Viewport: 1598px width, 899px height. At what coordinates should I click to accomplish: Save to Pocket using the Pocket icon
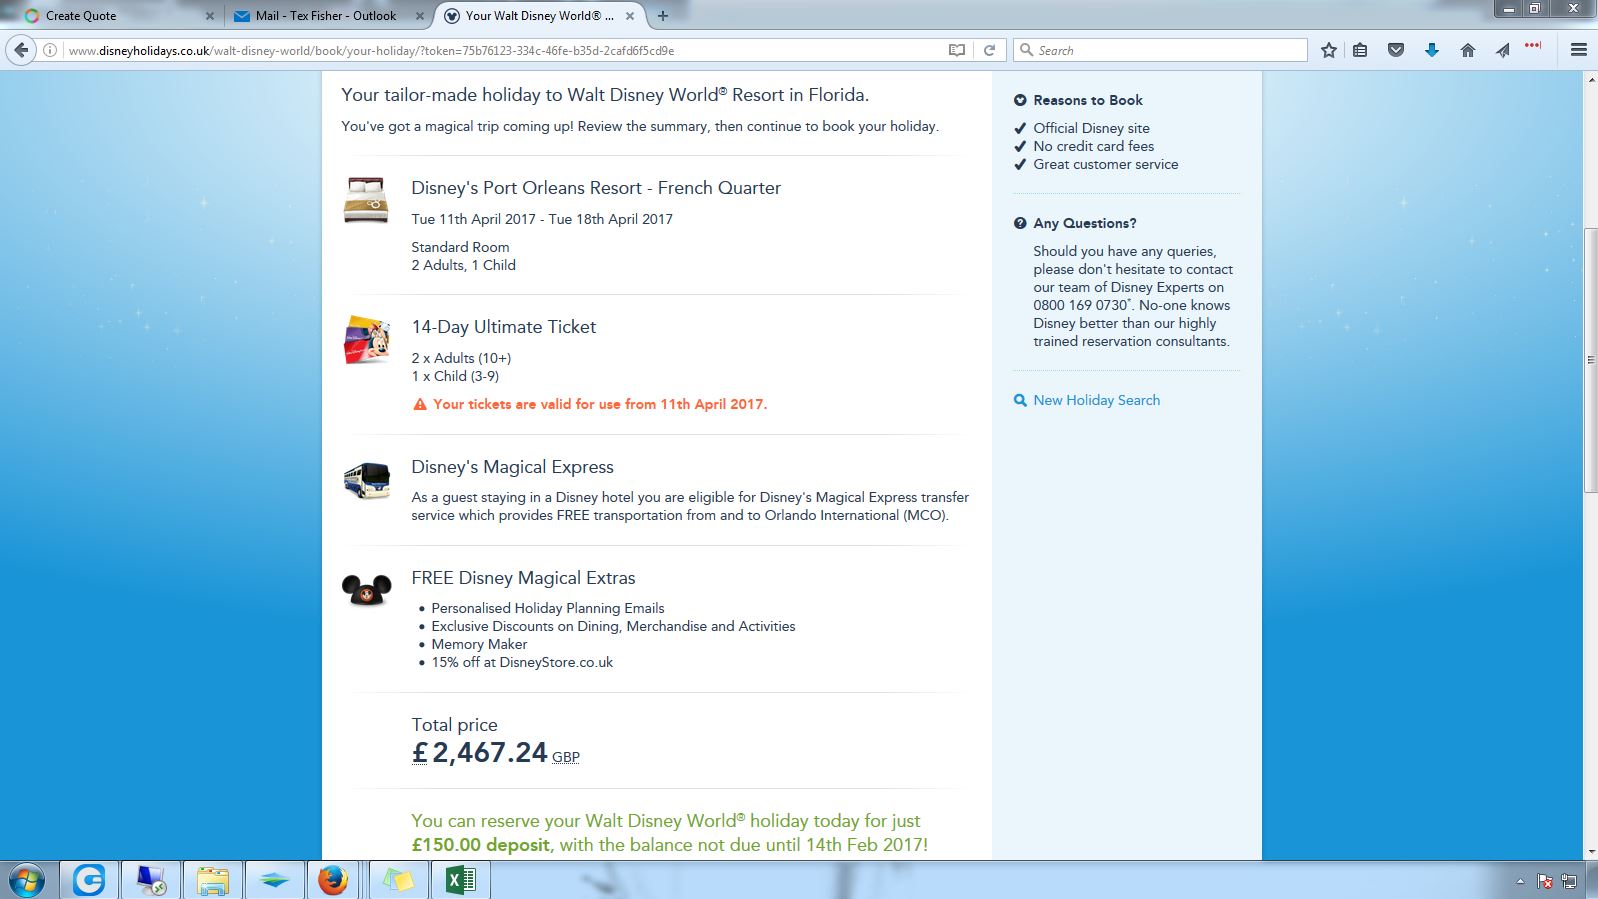point(1396,50)
